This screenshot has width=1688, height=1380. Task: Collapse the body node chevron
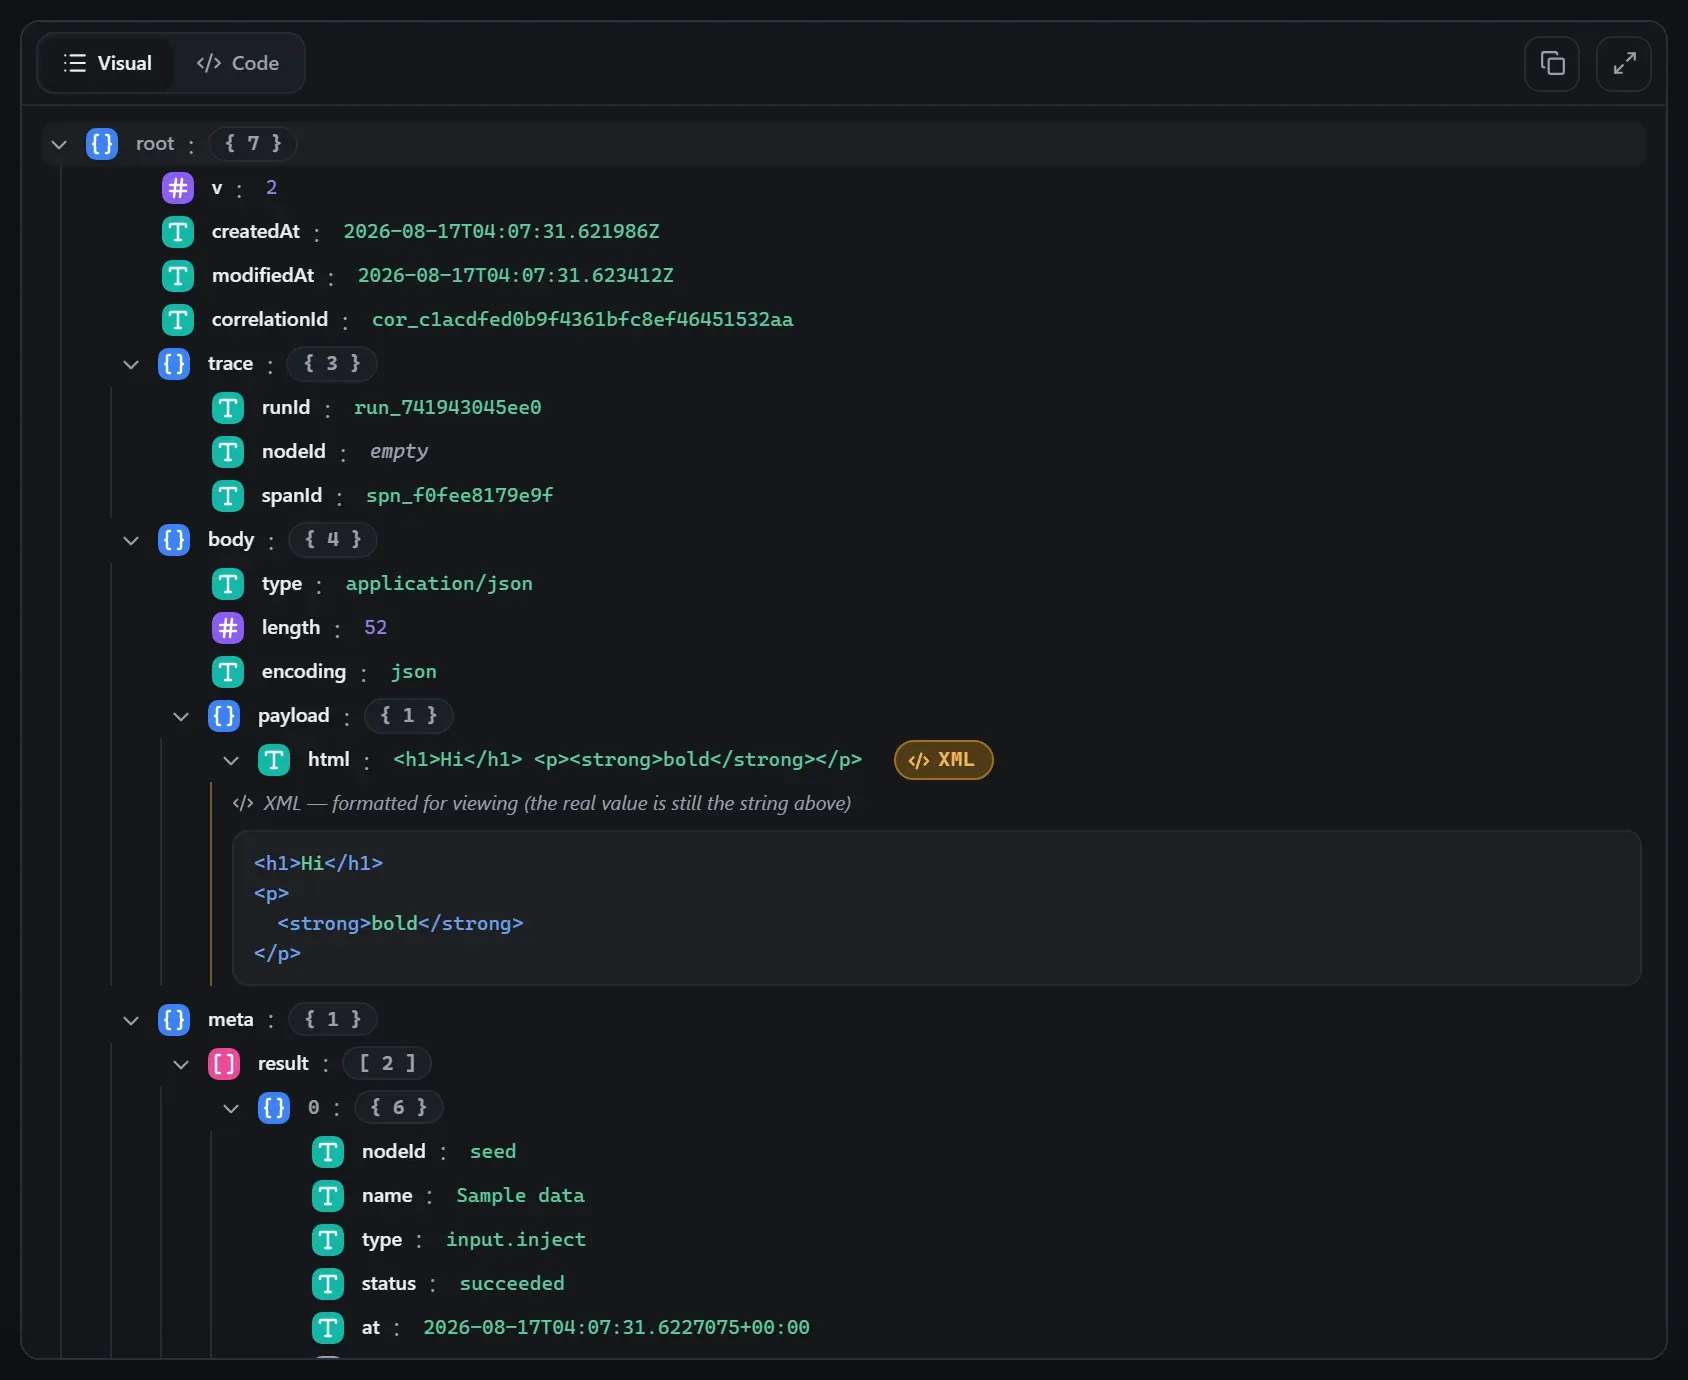pos(131,540)
